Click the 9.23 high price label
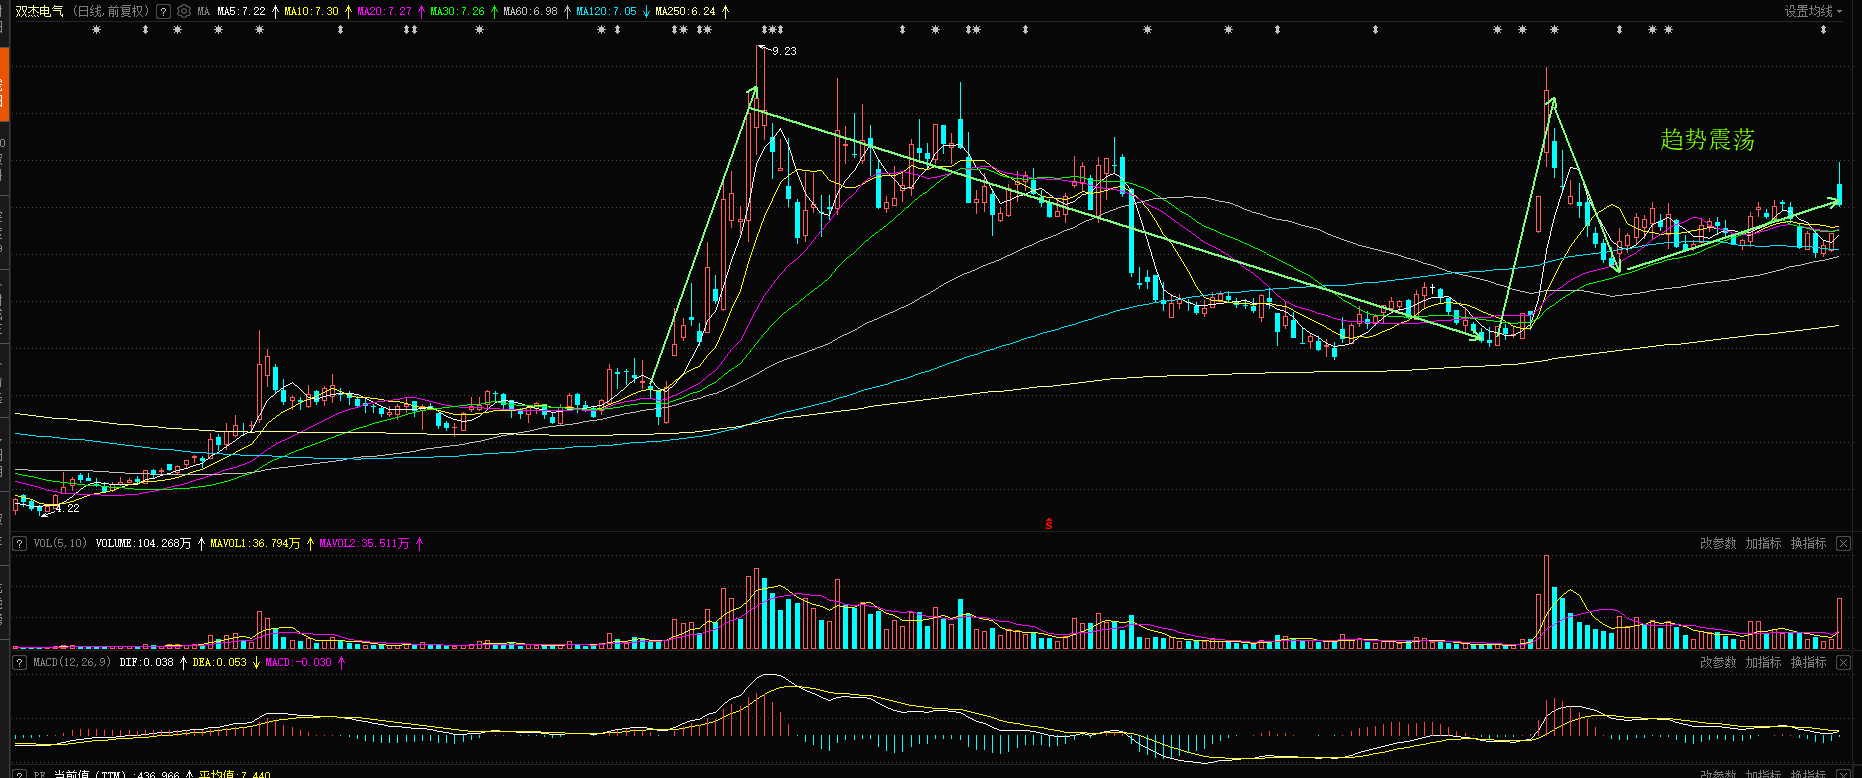Image resolution: width=1862 pixels, height=778 pixels. (784, 51)
